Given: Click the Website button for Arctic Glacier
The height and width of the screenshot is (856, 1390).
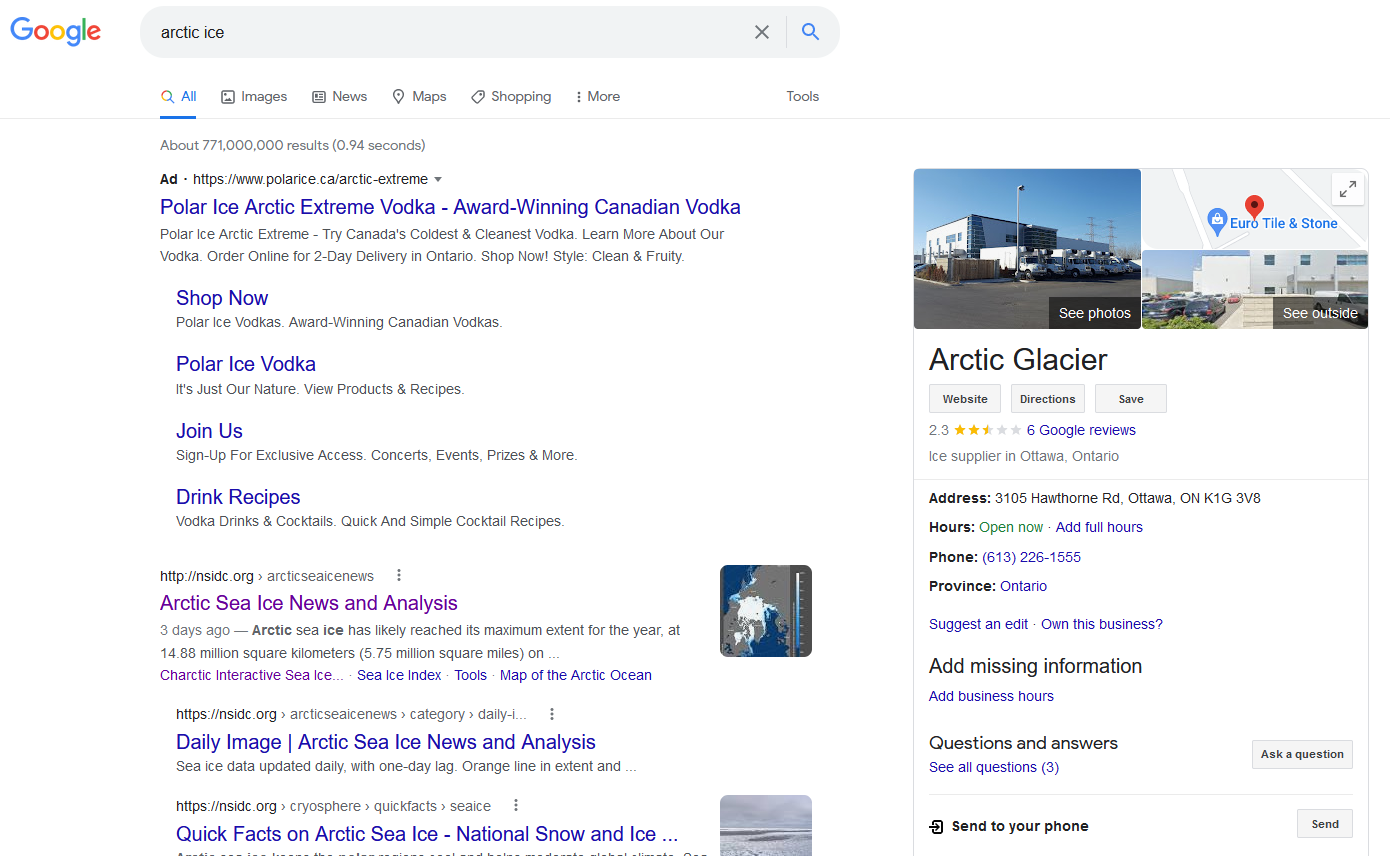Looking at the screenshot, I should point(965,399).
